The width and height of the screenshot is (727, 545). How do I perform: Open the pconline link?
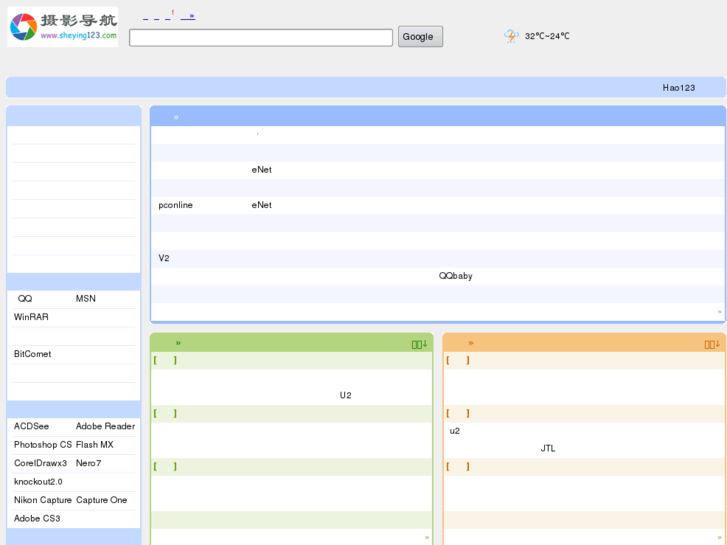tap(175, 205)
